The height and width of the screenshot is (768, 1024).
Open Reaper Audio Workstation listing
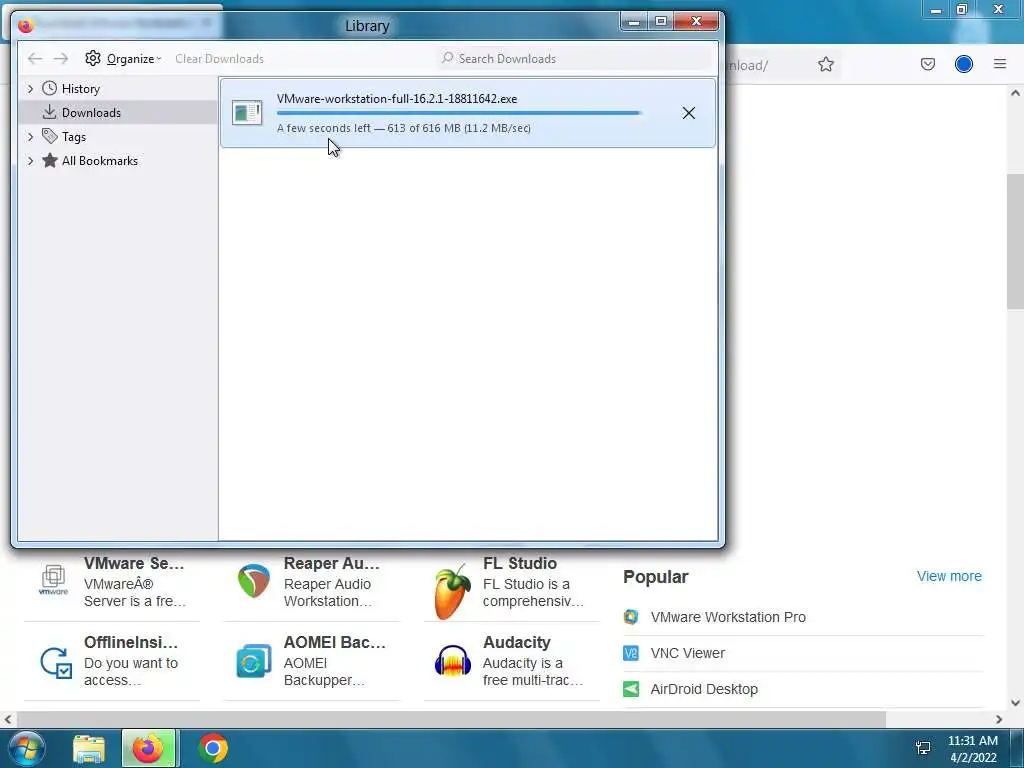332,563
